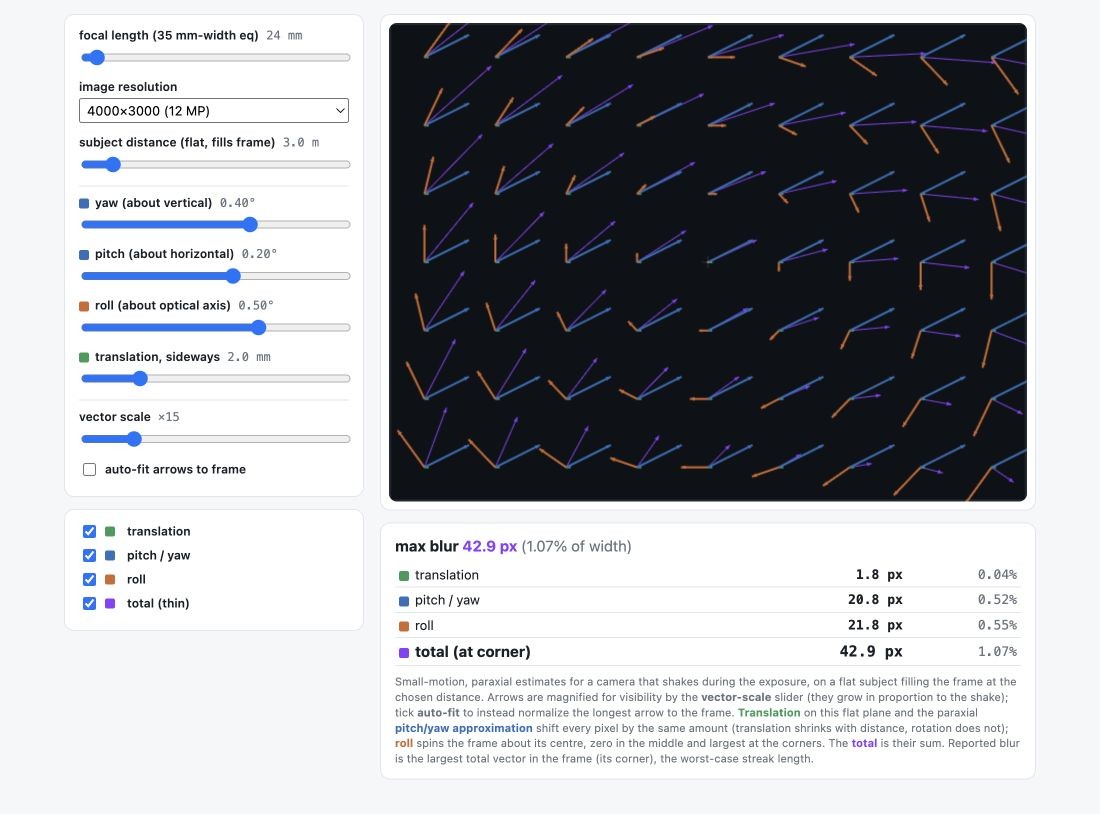Hide the total (thin) vectors checkbox
The height and width of the screenshot is (814, 1100).
[x=90, y=603]
